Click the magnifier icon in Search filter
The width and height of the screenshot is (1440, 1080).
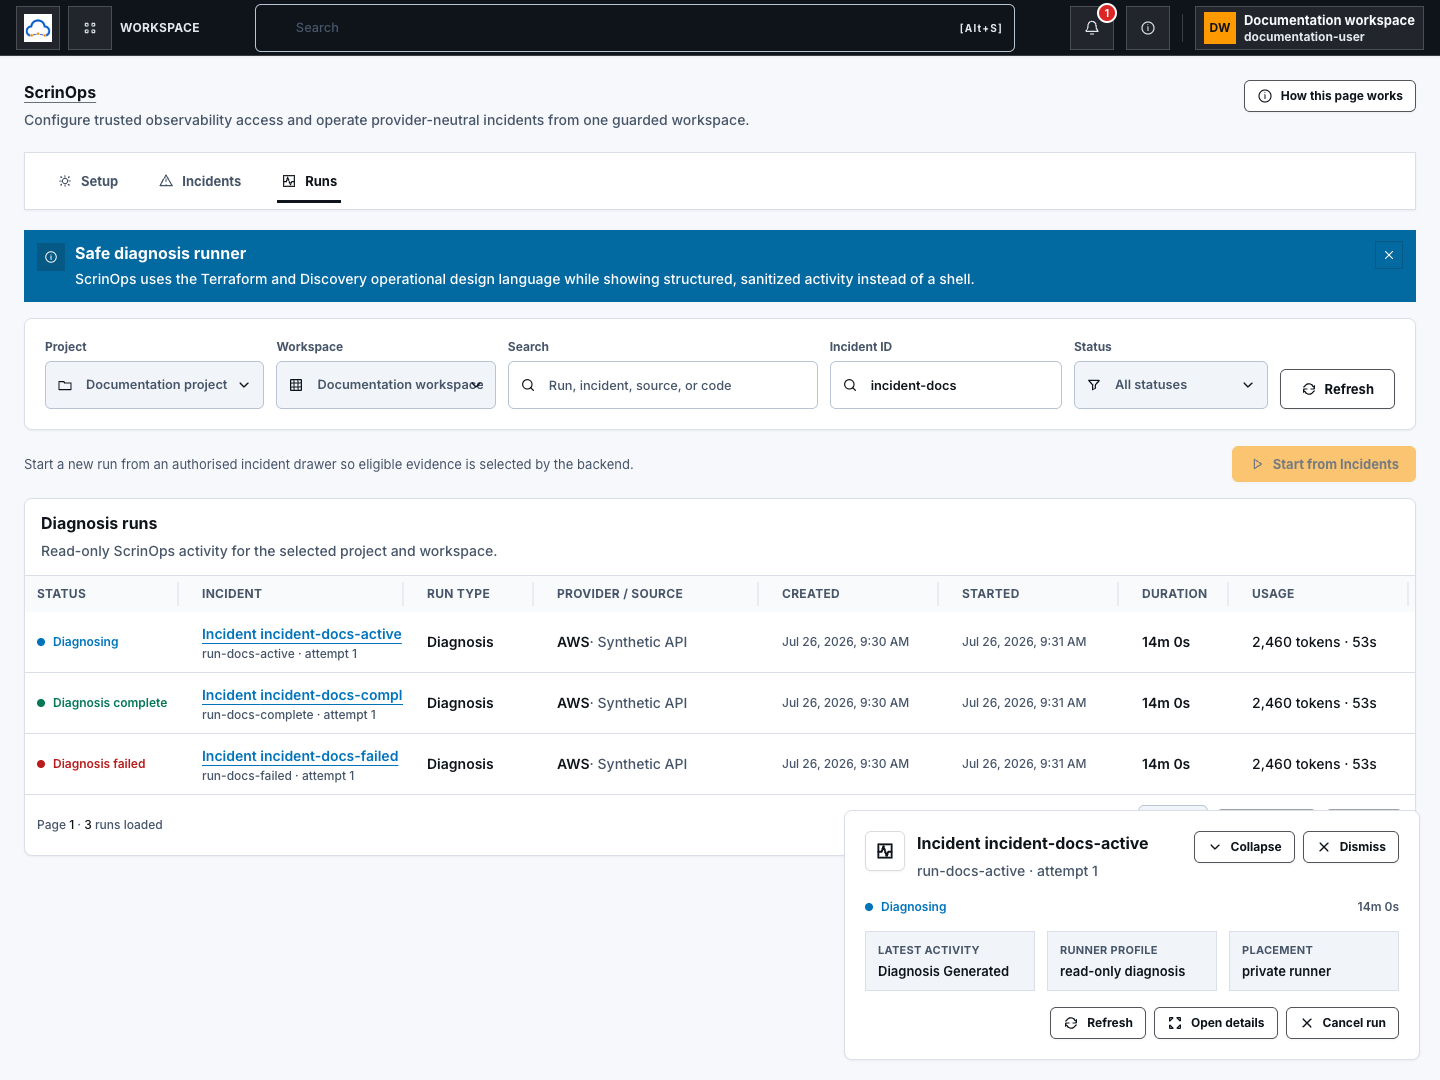click(x=528, y=385)
